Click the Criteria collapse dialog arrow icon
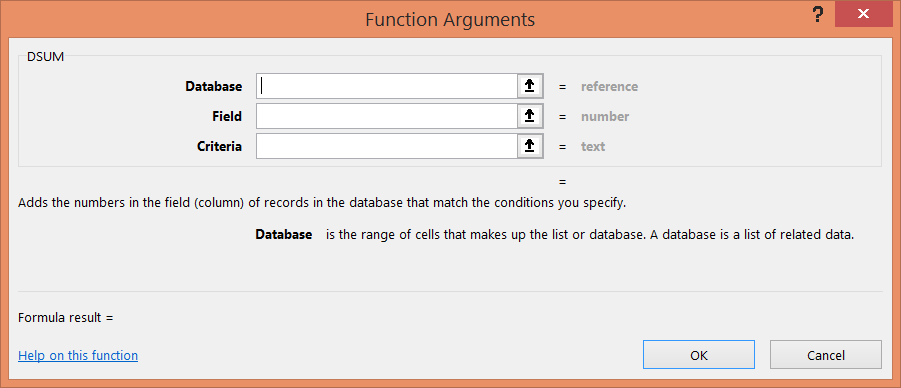The image size is (901, 388). pyautogui.click(x=529, y=146)
